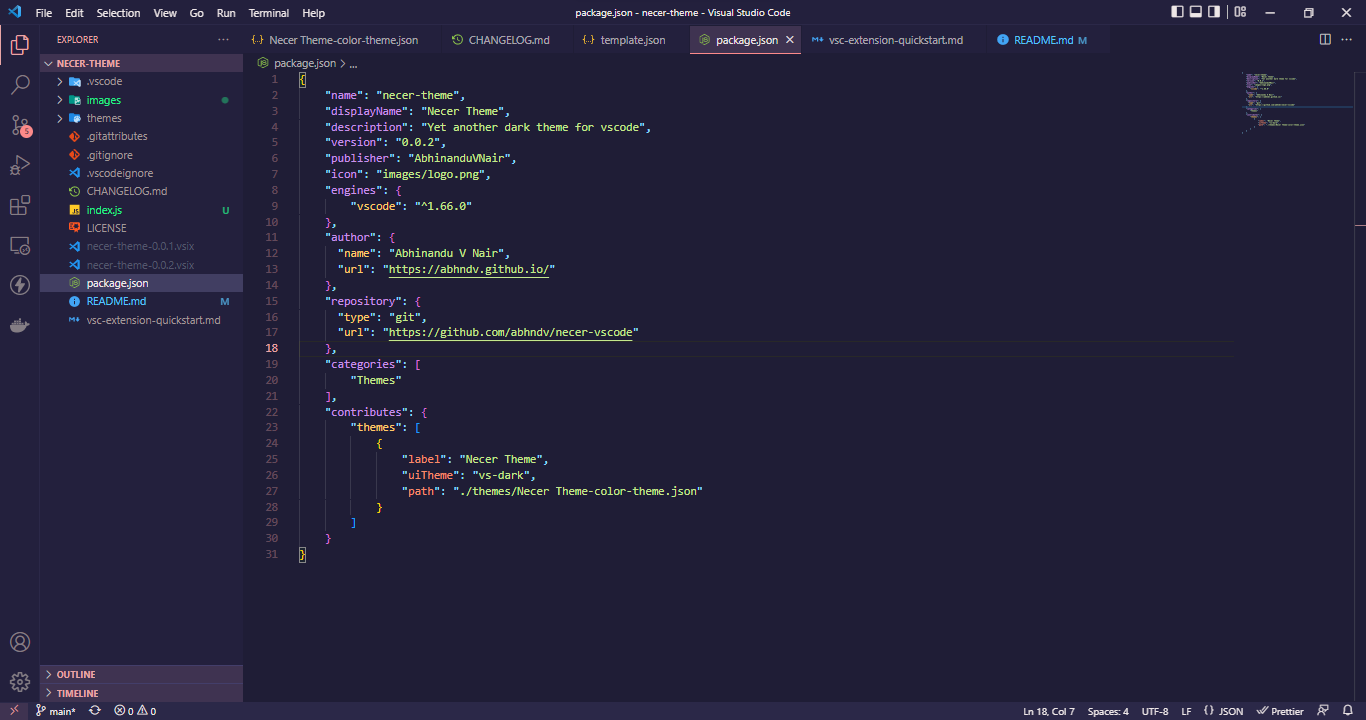Click the remote window indicator in status bar

click(13, 711)
